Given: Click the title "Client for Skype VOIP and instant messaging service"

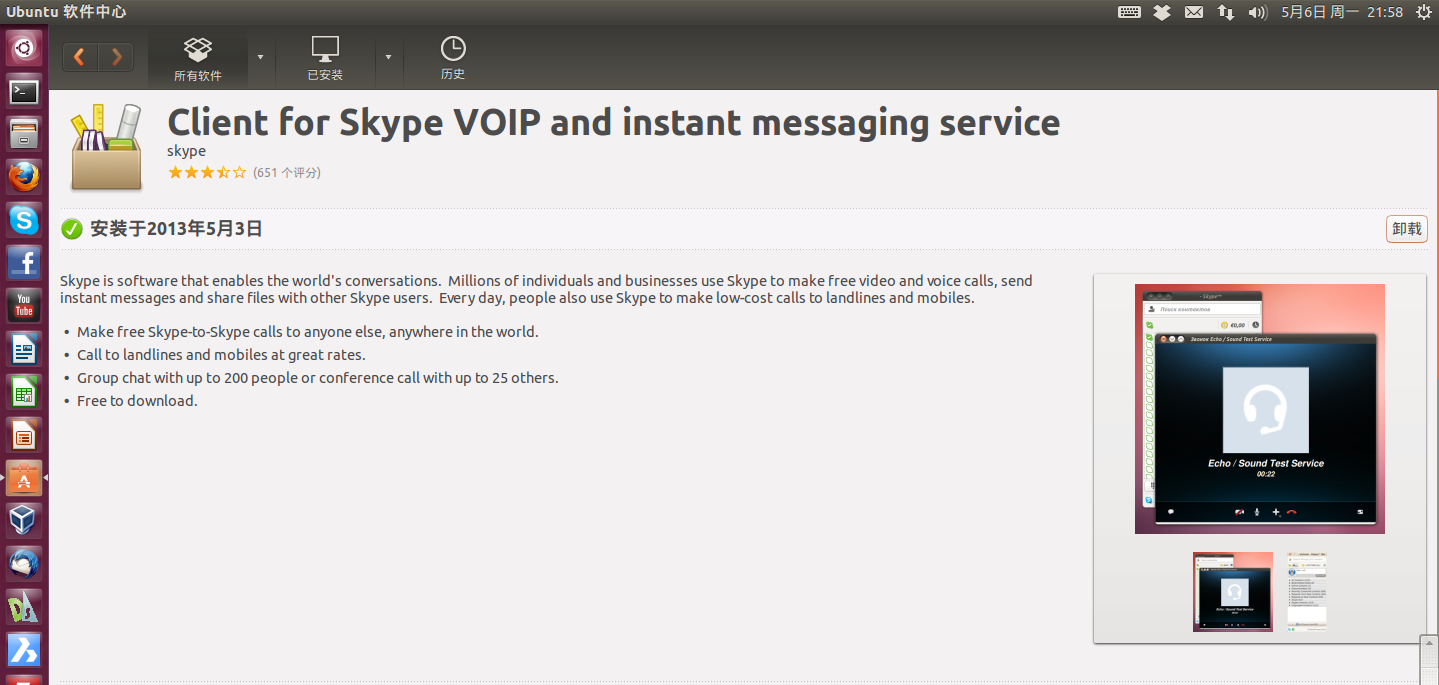Looking at the screenshot, I should tap(613, 122).
